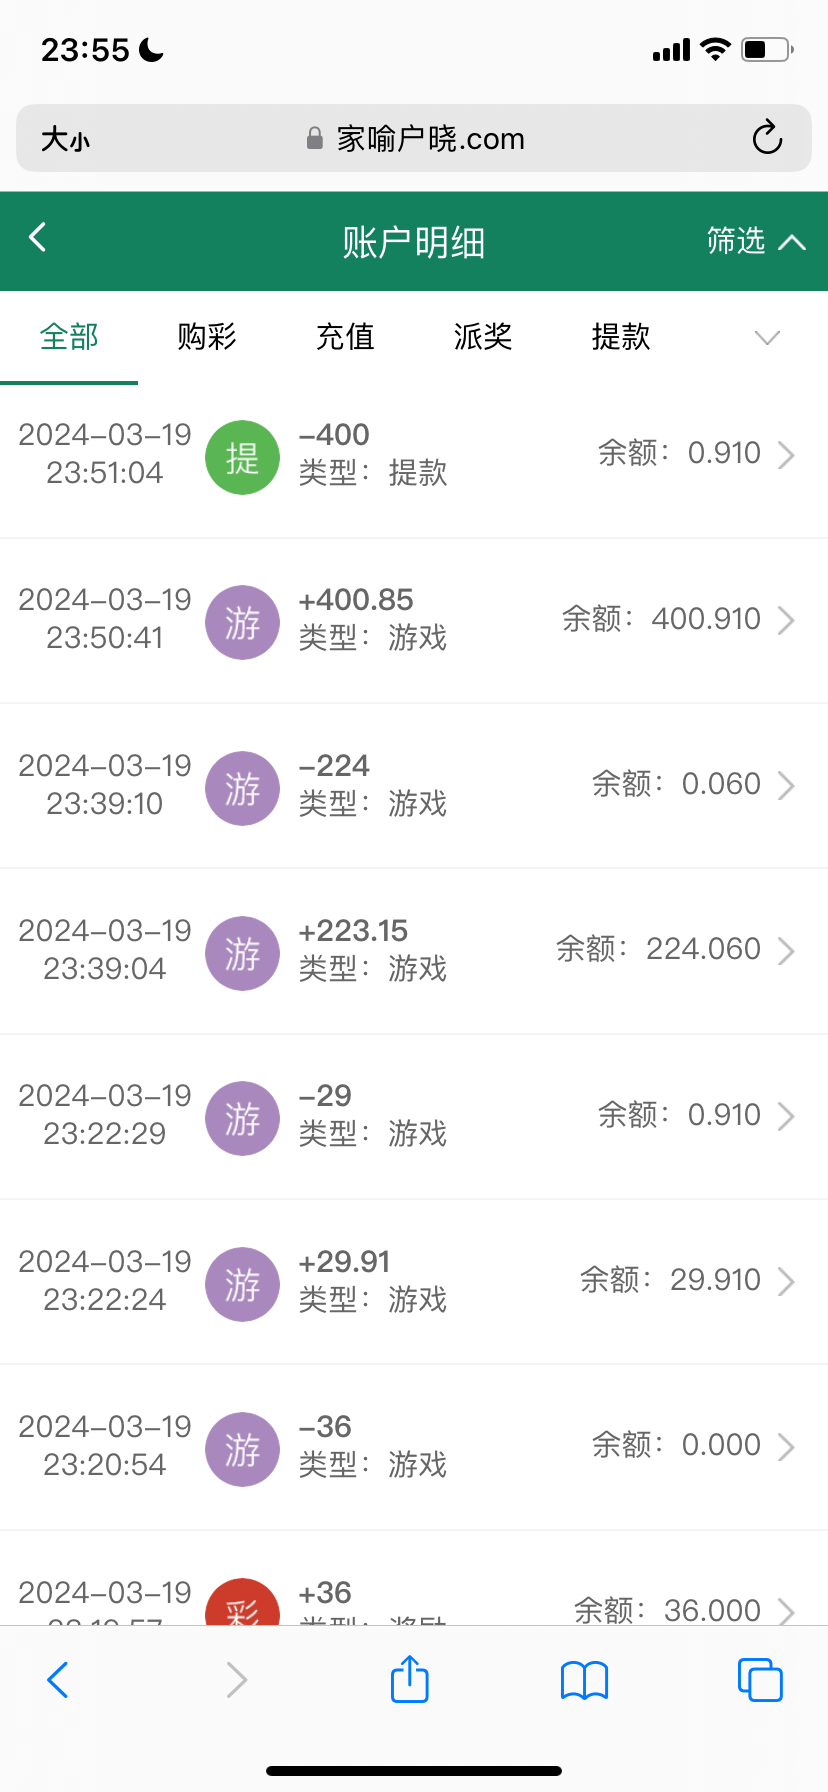Tap the green 提 withdrawal icon
The width and height of the screenshot is (828, 1792).
pyautogui.click(x=242, y=458)
